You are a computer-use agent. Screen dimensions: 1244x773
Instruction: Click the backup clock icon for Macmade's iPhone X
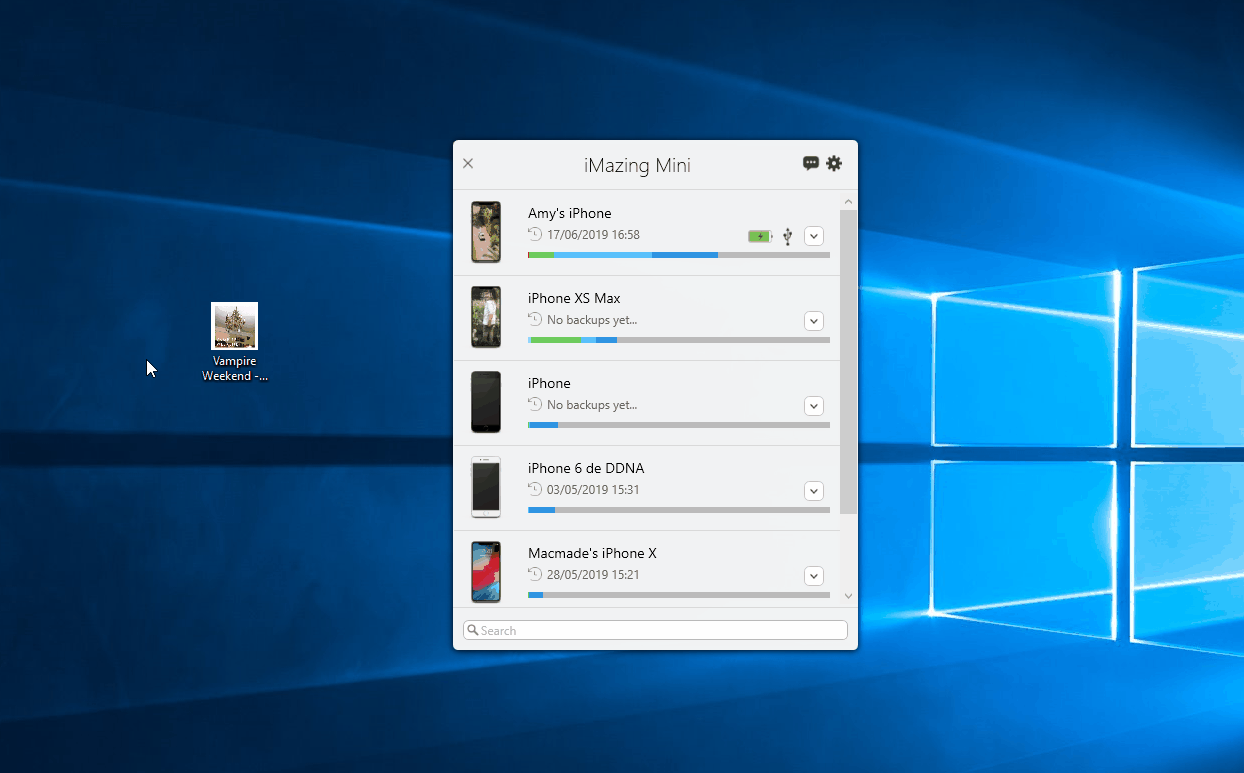pyautogui.click(x=533, y=574)
